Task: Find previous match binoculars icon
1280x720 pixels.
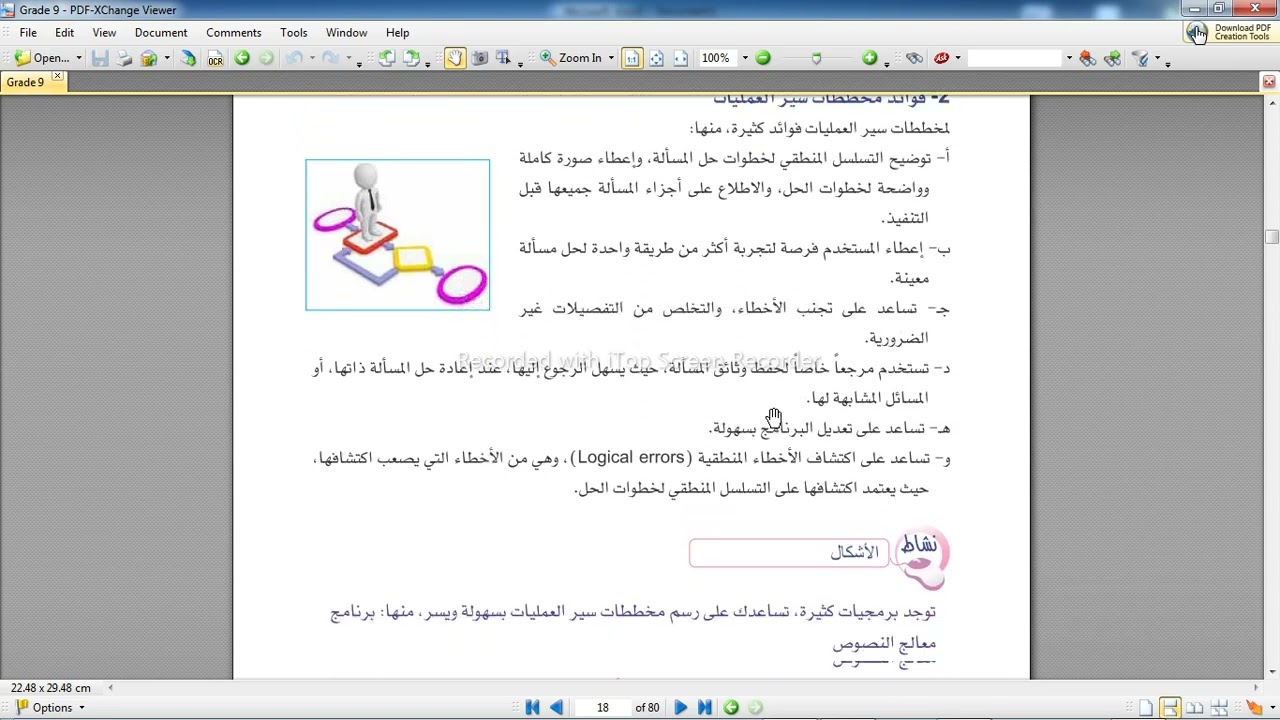Action: 1088,58
